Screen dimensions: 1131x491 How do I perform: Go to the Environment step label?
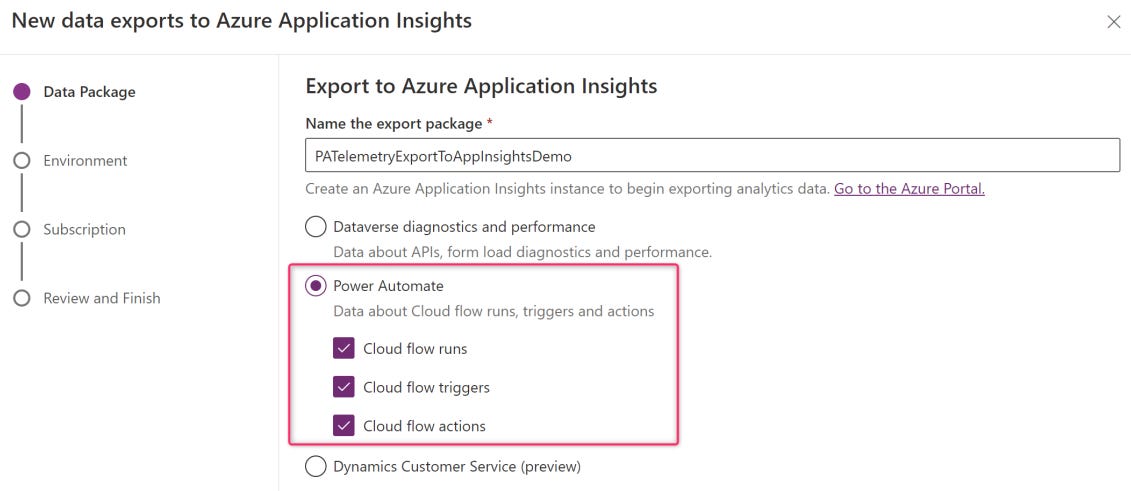85,160
